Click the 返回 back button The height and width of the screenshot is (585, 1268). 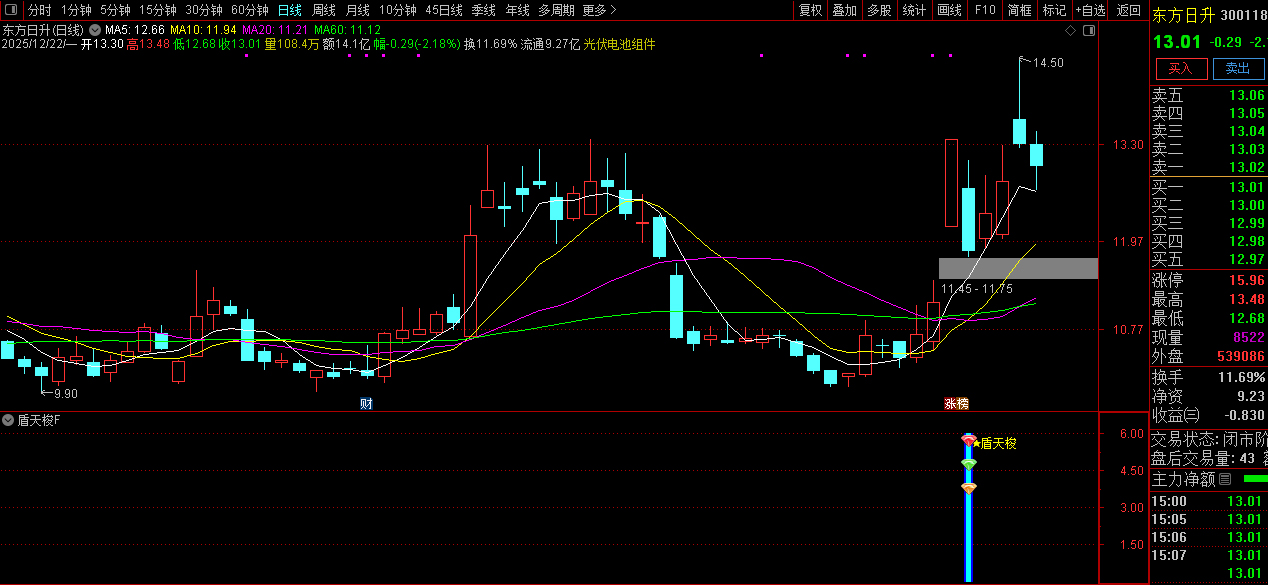(1128, 10)
